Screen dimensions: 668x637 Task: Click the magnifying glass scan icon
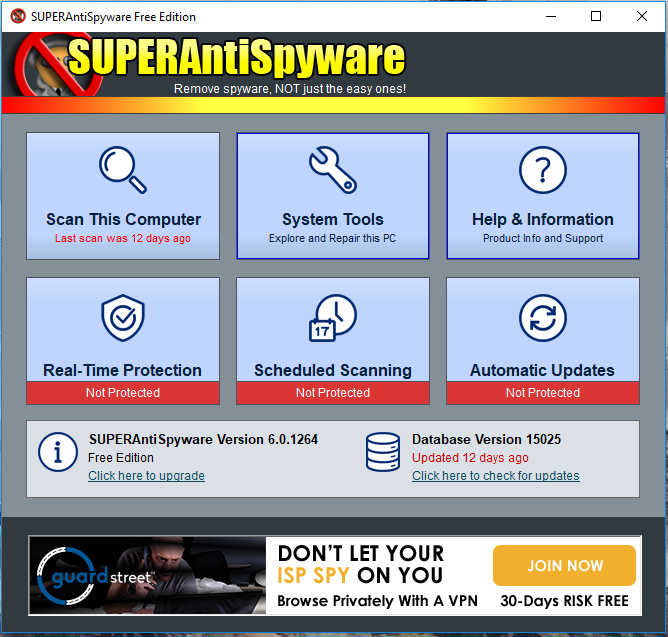click(123, 170)
